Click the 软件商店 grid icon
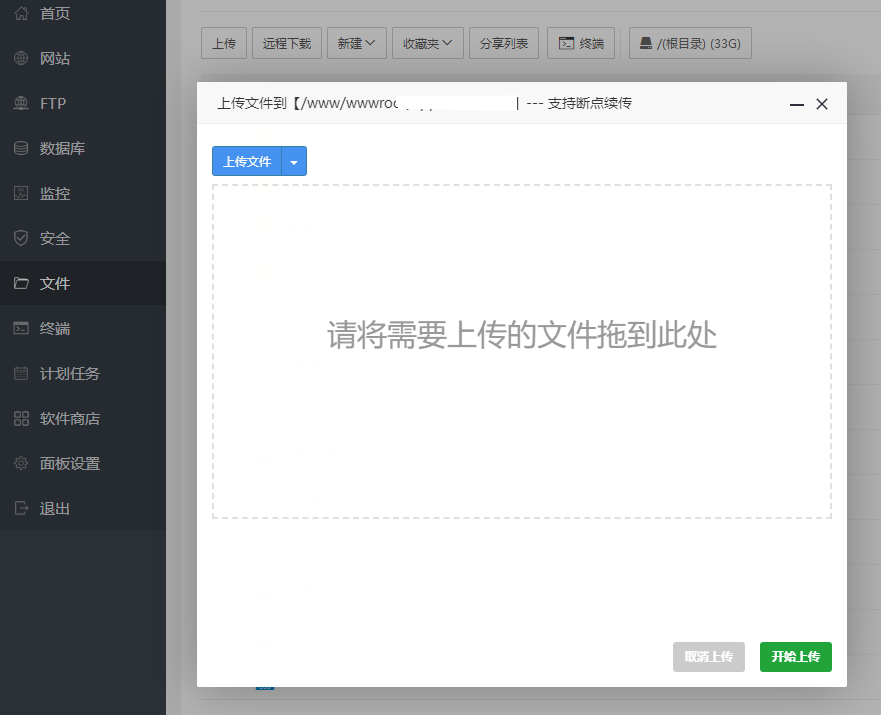Image resolution: width=881 pixels, height=715 pixels. pos(21,418)
